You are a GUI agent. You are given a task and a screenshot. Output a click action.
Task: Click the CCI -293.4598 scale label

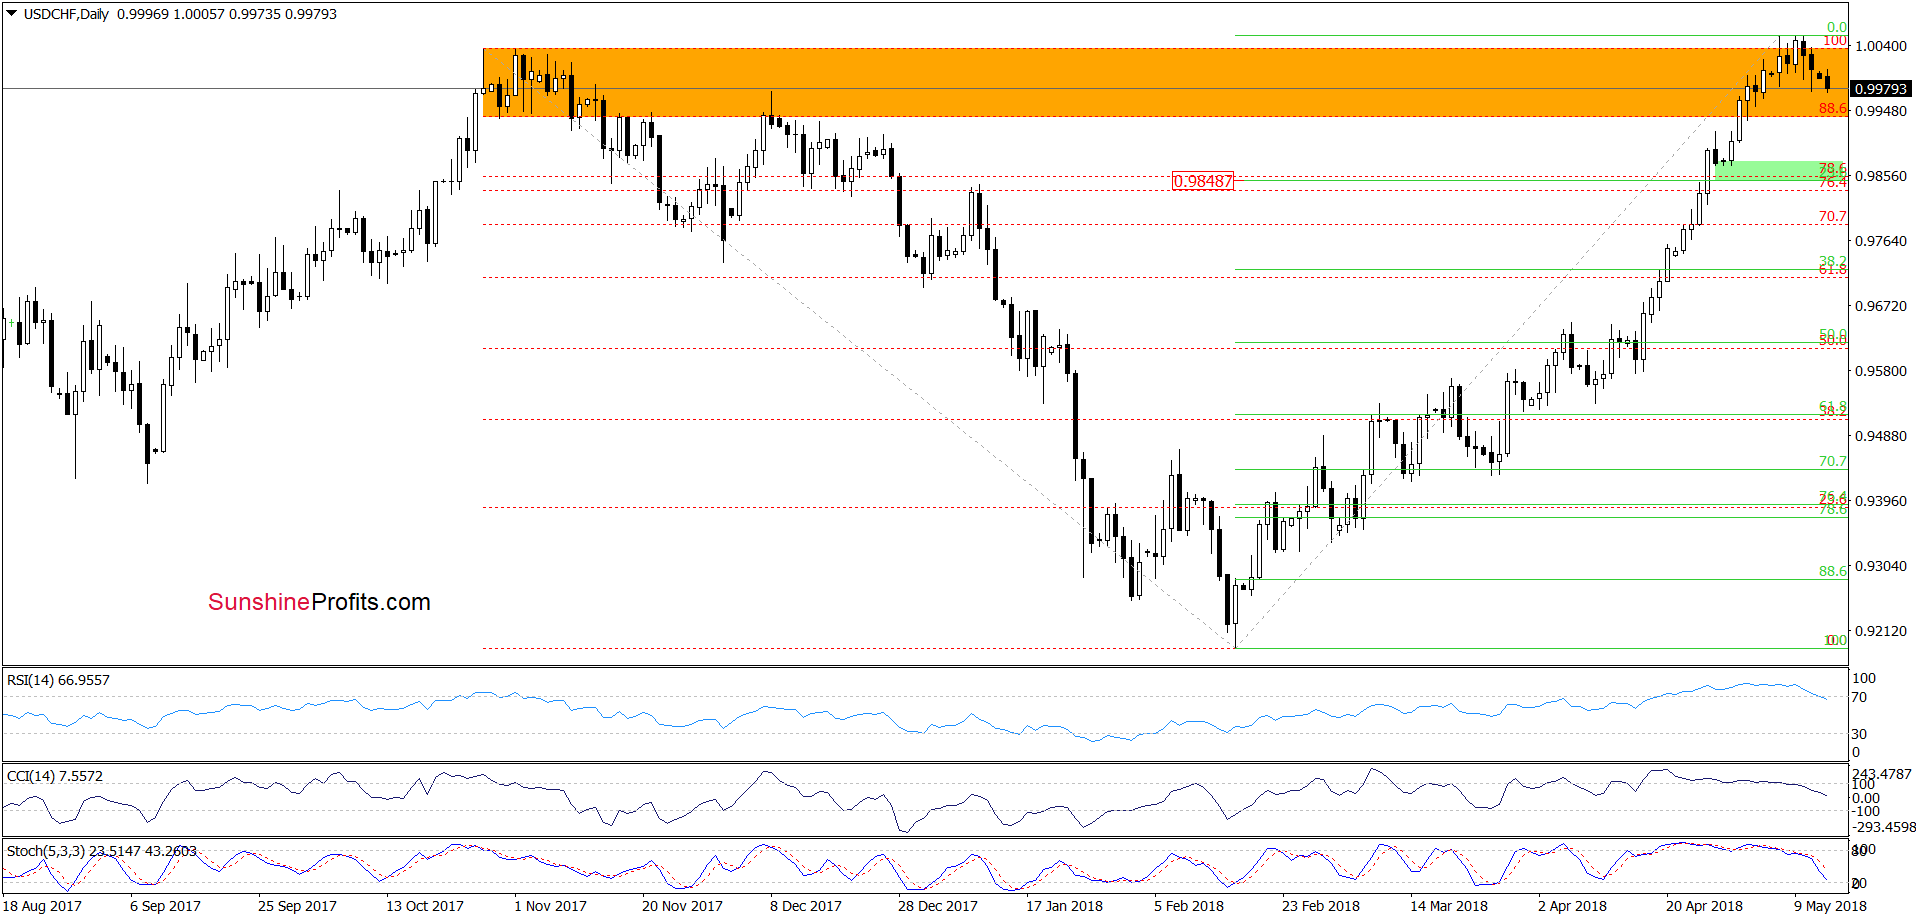1884,828
